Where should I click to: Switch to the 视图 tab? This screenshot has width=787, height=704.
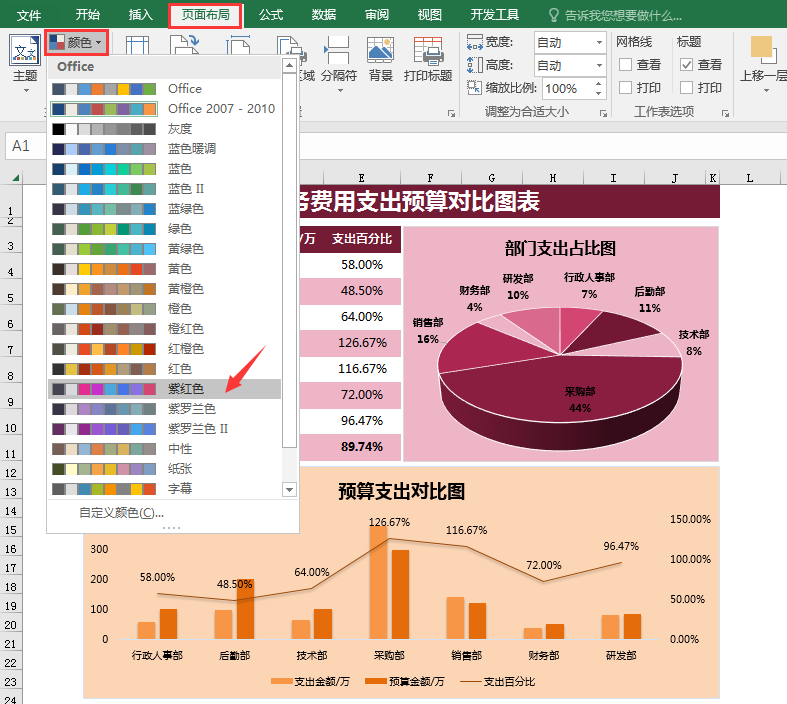coord(430,15)
